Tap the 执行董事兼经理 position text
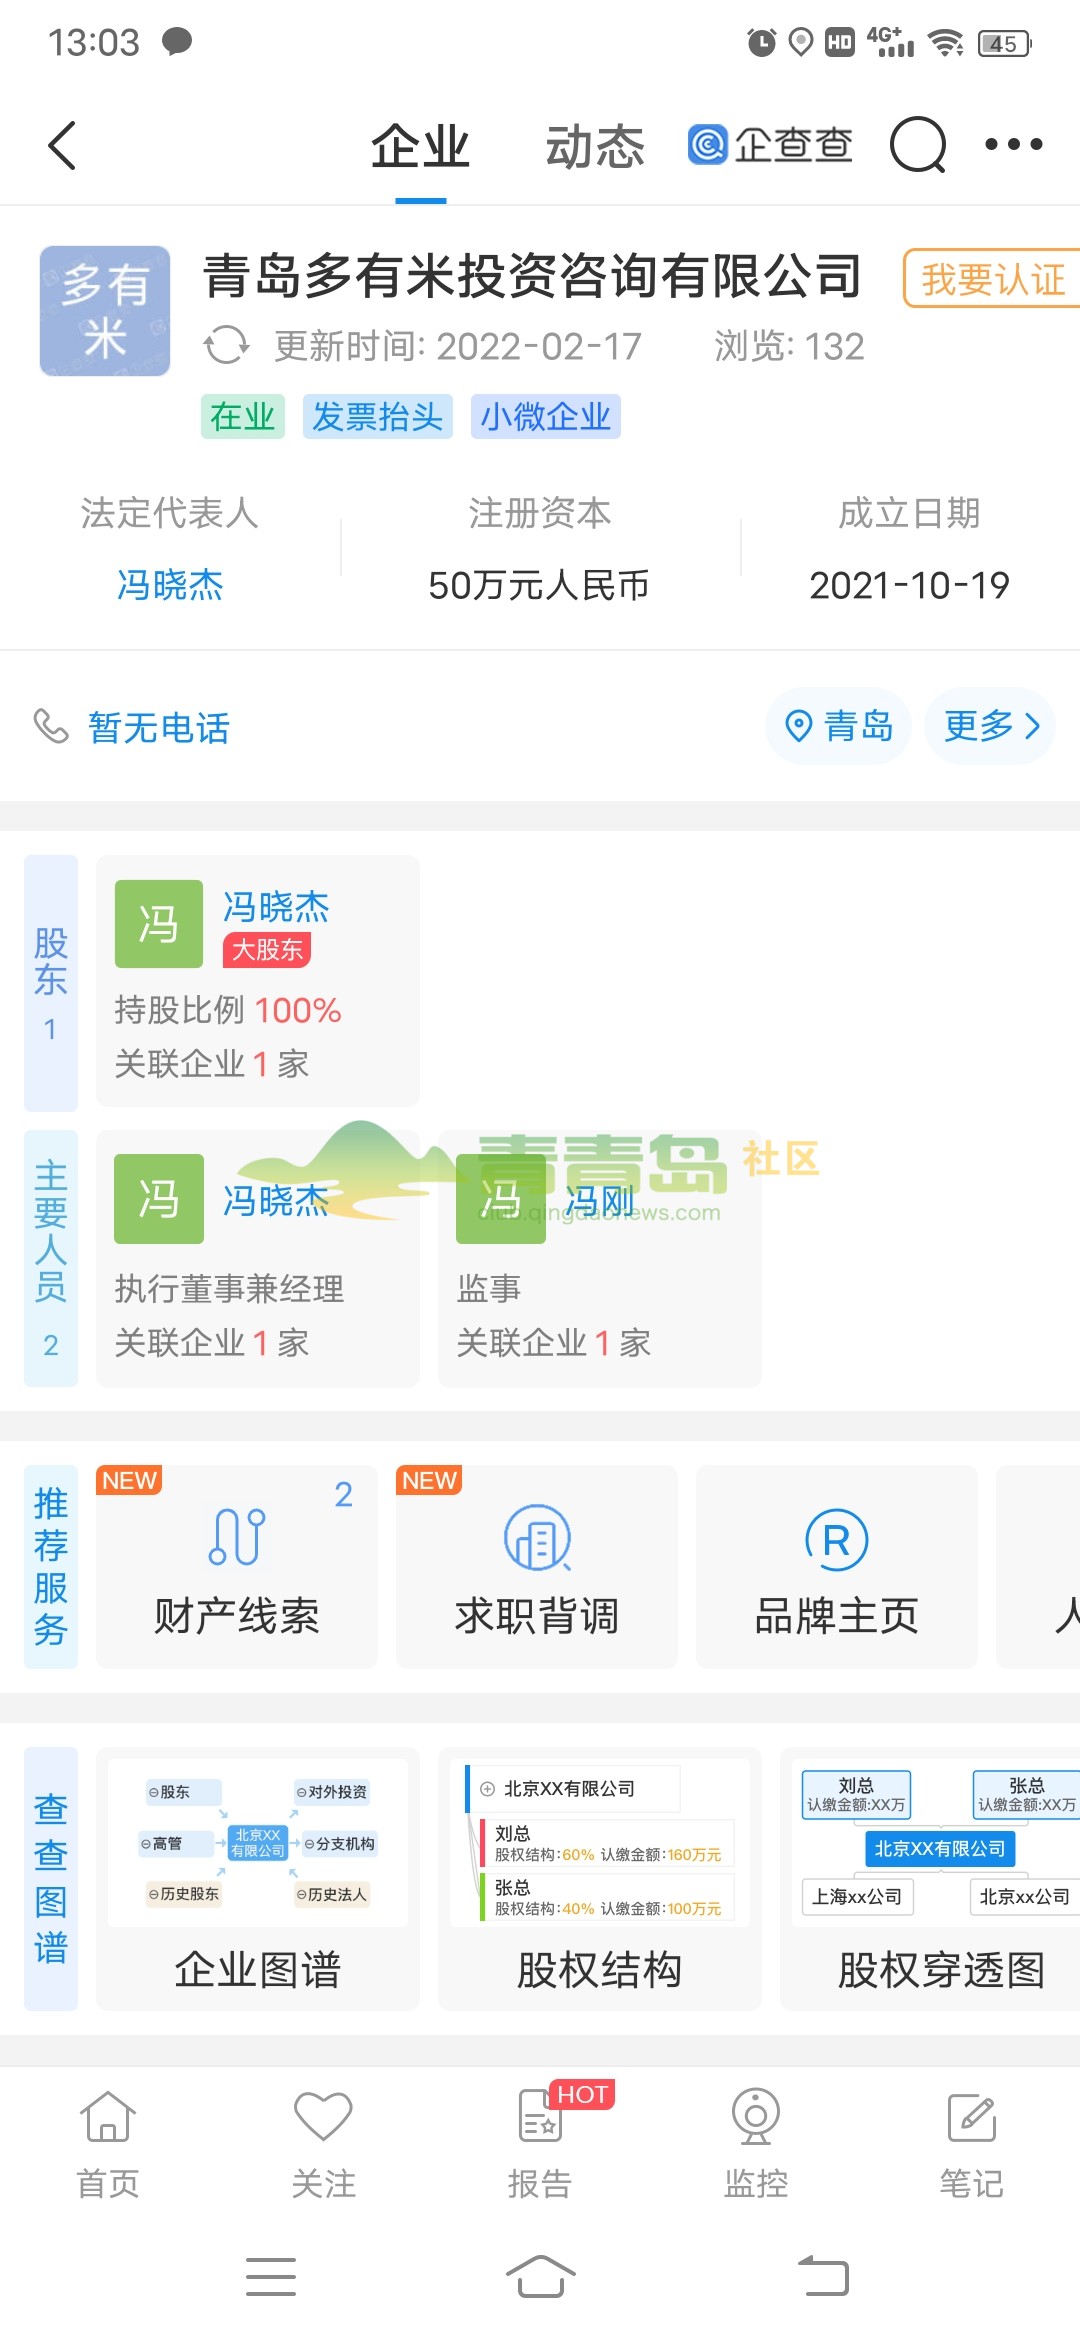This screenshot has width=1080, height=2340. [x=229, y=1289]
